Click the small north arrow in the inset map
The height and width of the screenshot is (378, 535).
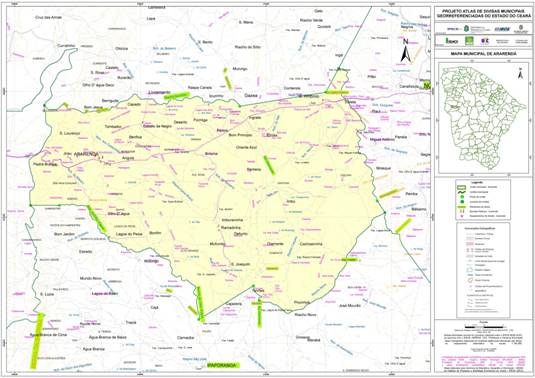pos(520,73)
